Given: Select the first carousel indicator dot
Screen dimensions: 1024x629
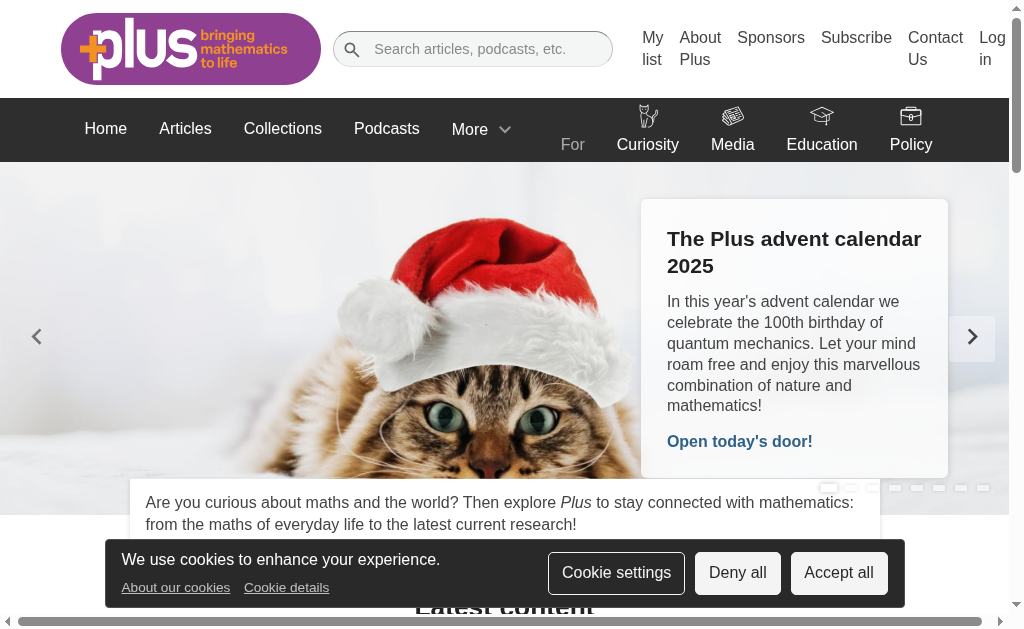Looking at the screenshot, I should 829,488.
